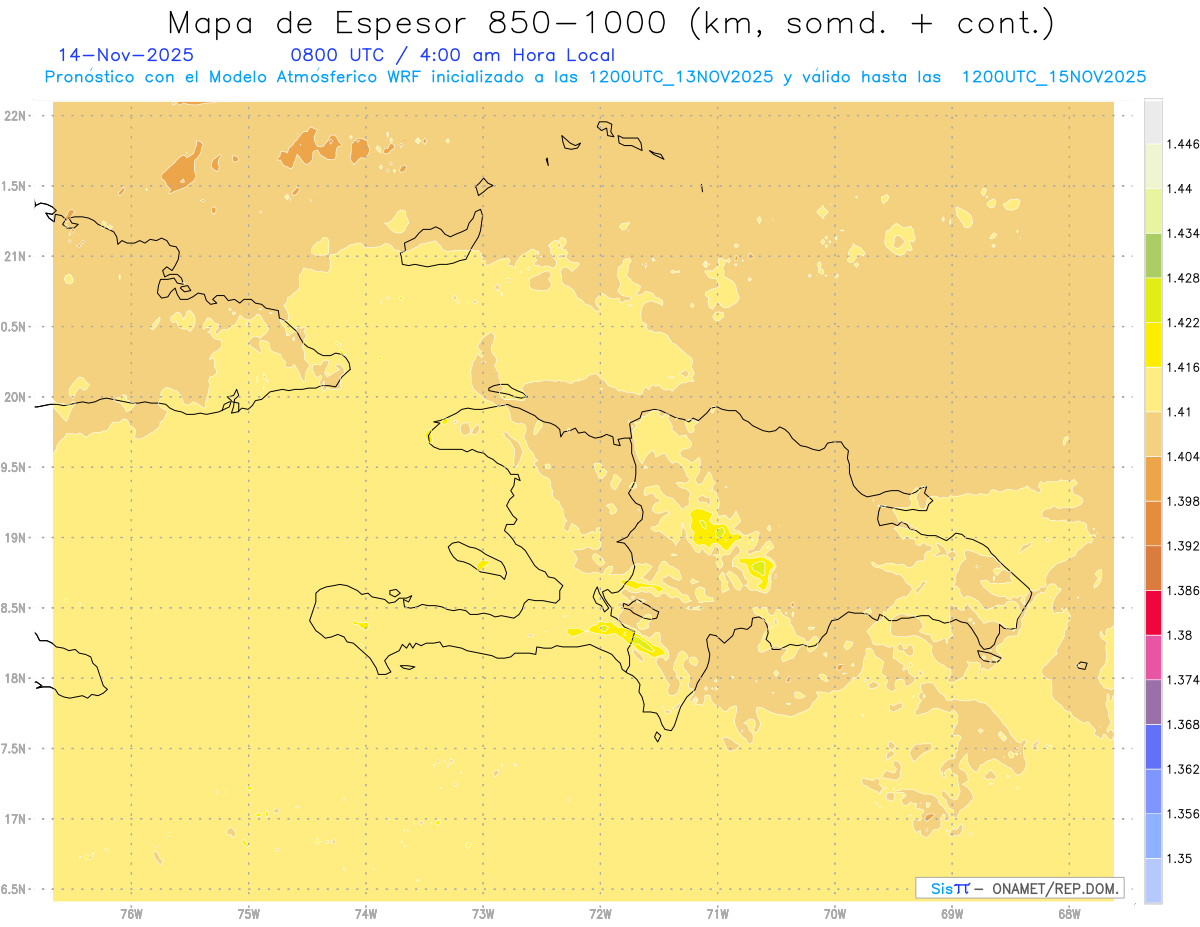
Task: Click the green legend swatch between 1.428 and 1.434
Action: pyautogui.click(x=1153, y=255)
